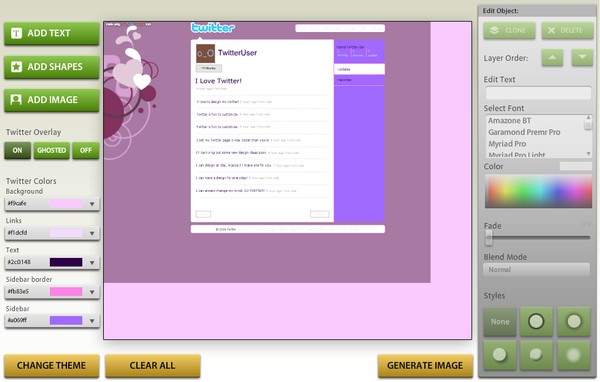600x382 pixels.
Task: Move layer up with Layer Order arrow
Action: pos(552,58)
